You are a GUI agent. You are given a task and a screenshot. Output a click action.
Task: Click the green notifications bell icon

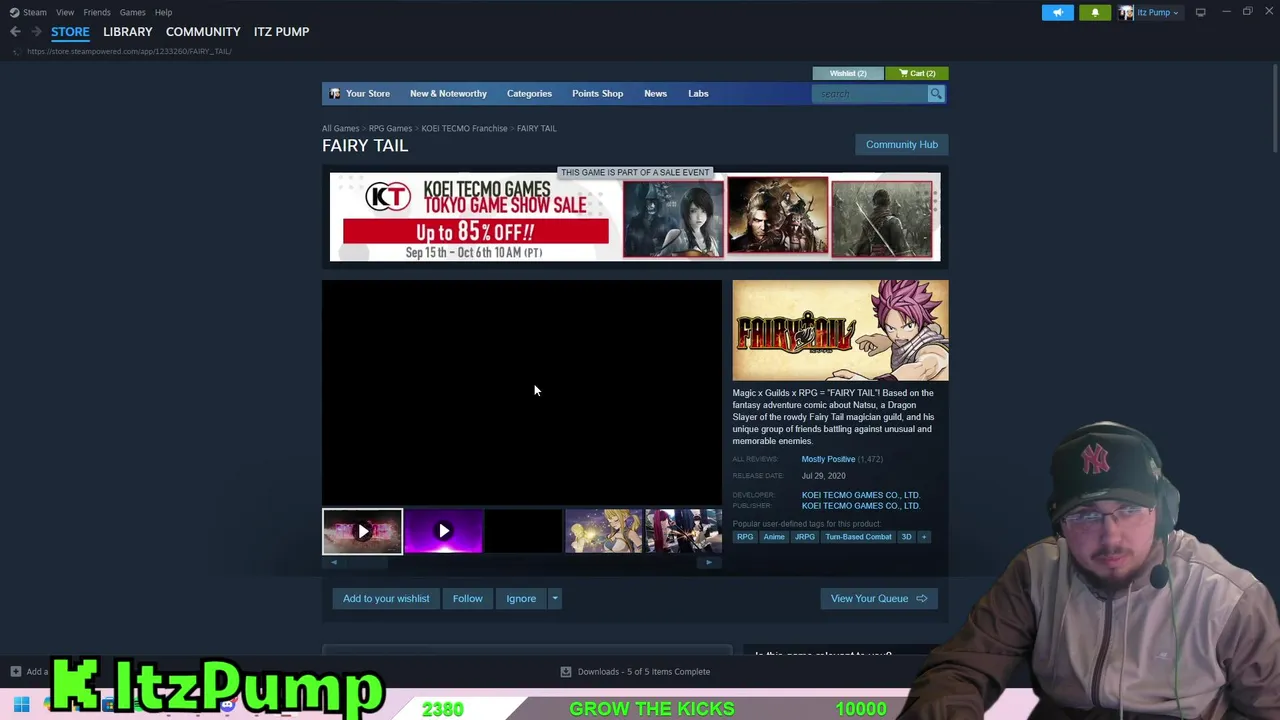point(1095,12)
